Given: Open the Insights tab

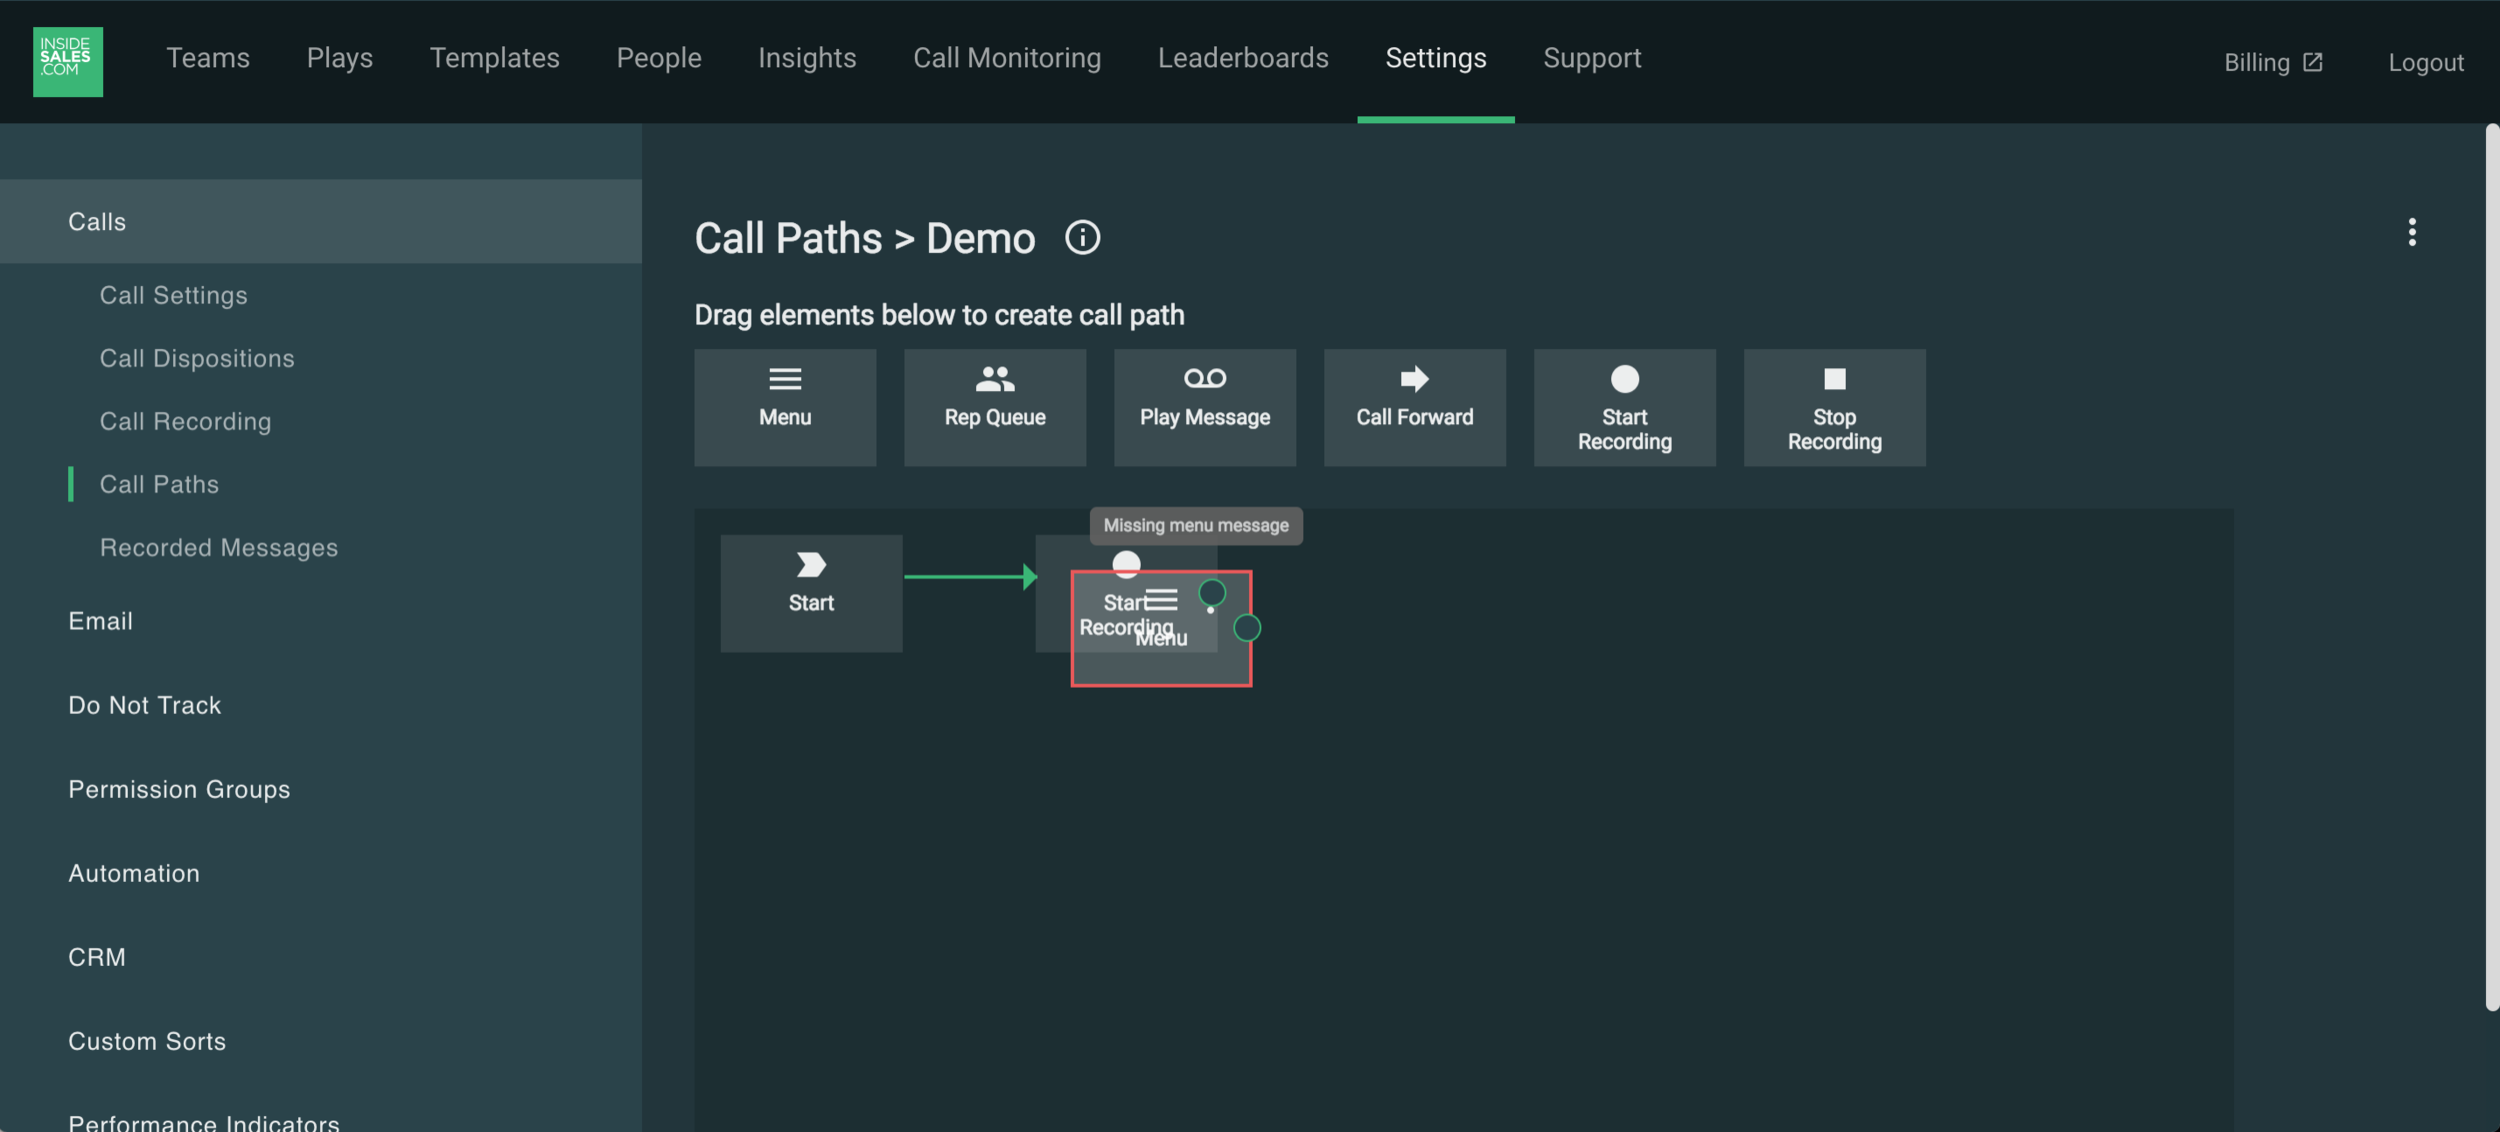Looking at the screenshot, I should click(x=807, y=58).
